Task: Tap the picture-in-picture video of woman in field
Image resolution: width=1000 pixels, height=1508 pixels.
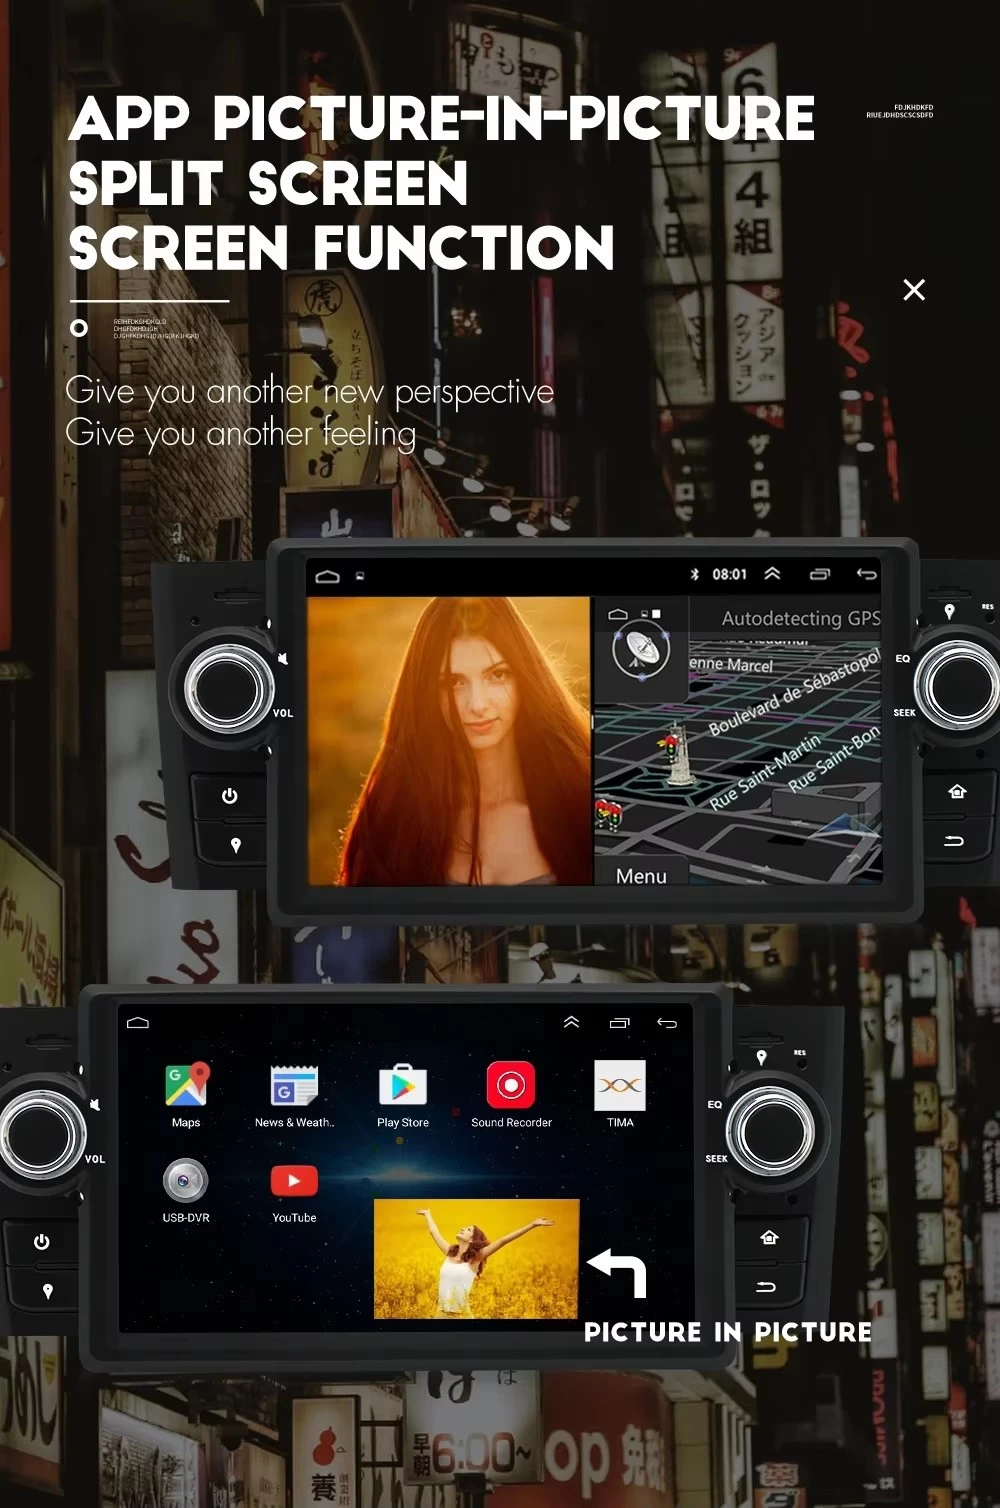Action: click(476, 1258)
